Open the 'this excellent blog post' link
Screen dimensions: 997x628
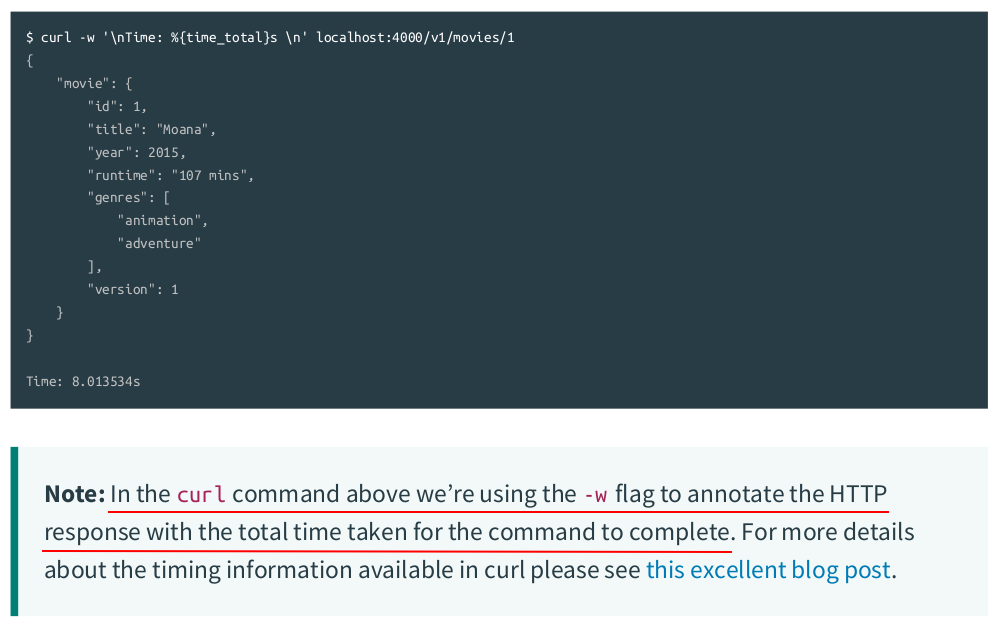pos(767,570)
